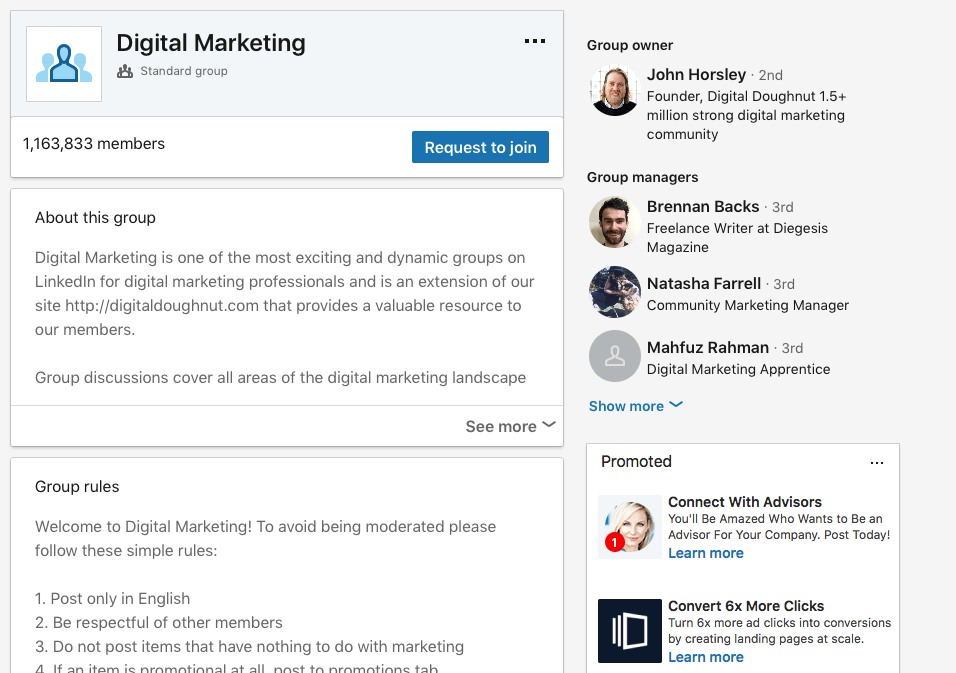956x673 pixels.
Task: Click 'Community Marketing Manager' text
Action: pyautogui.click(x=747, y=305)
